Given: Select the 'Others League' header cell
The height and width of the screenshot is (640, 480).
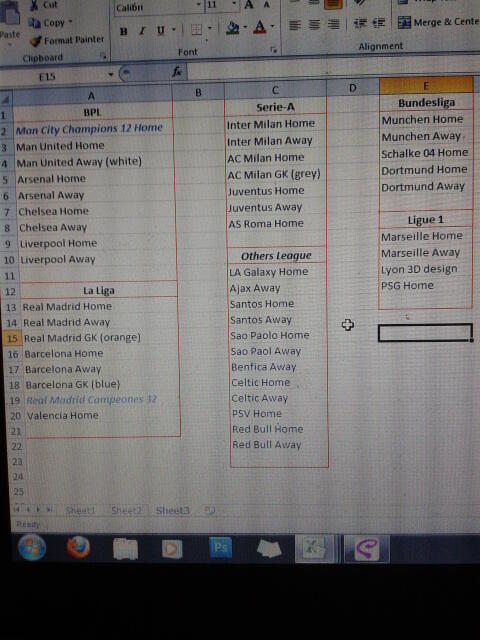Looking at the screenshot, I should click(276, 256).
